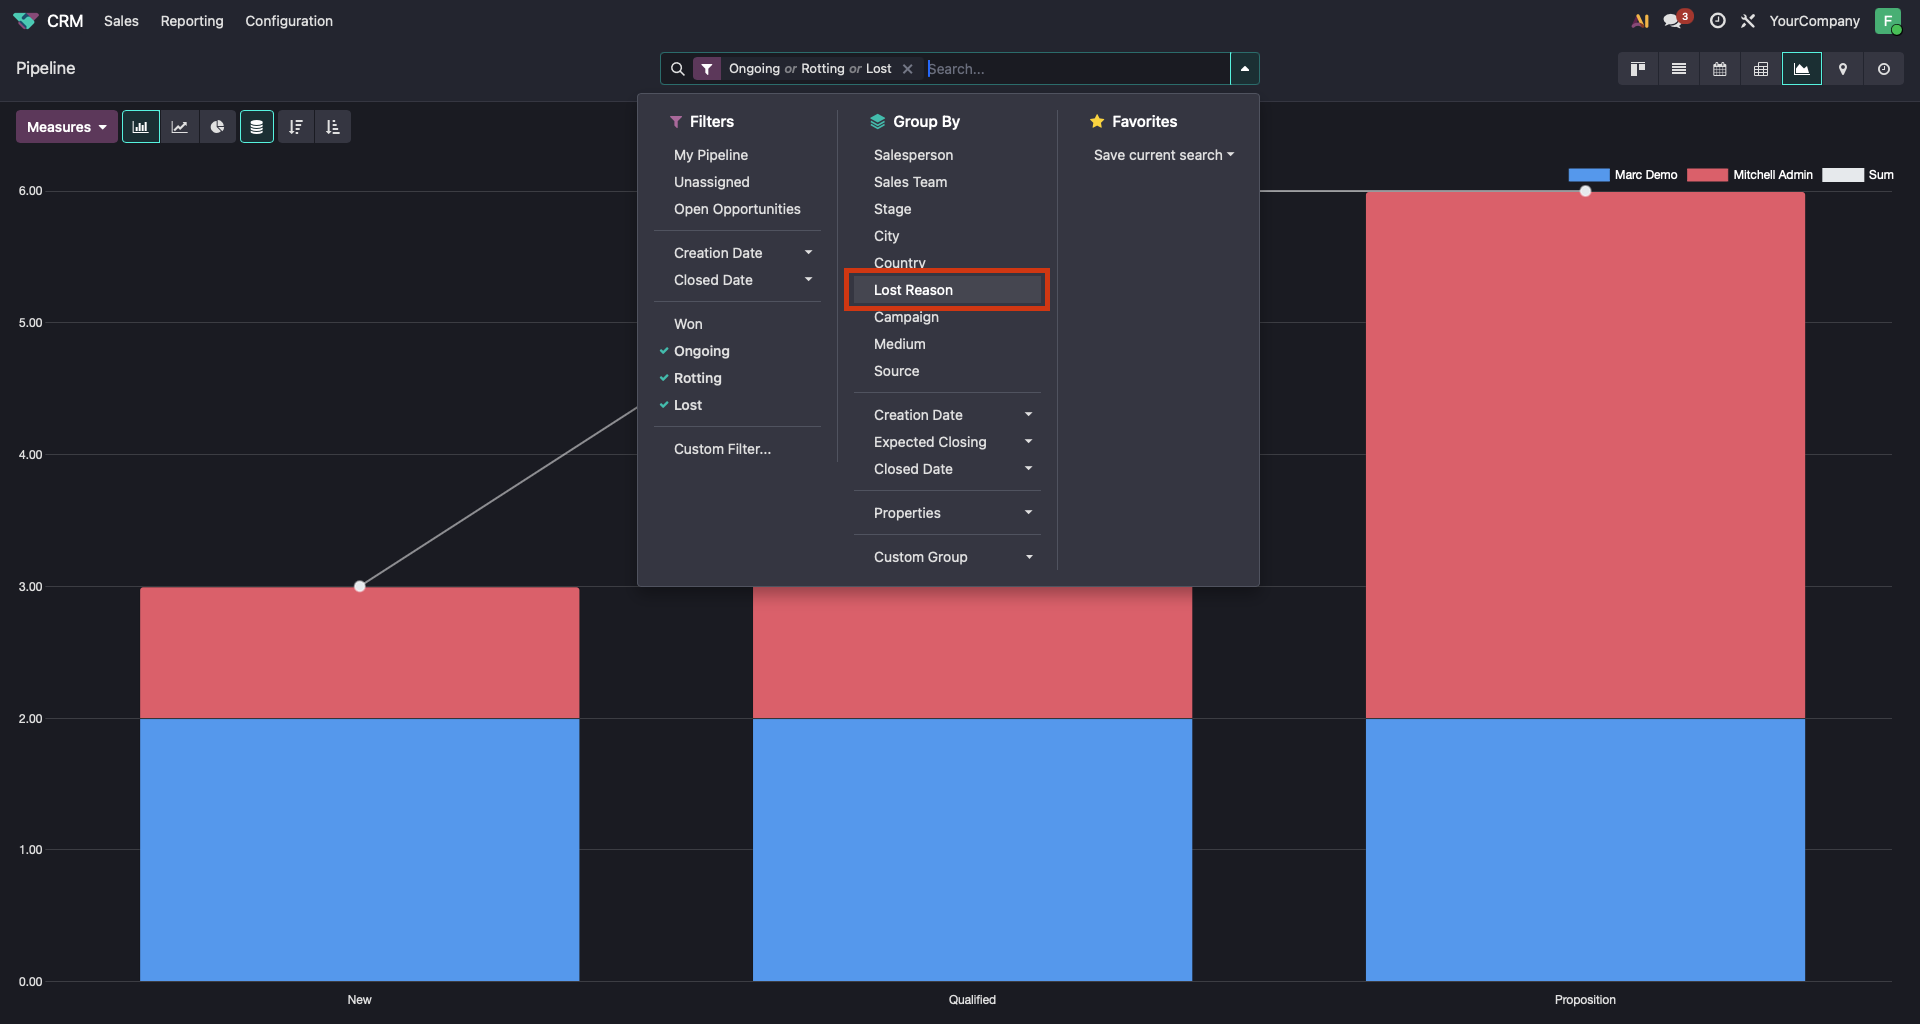This screenshot has width=1920, height=1024.
Task: Open the Pivot table view icon
Action: 1761,69
